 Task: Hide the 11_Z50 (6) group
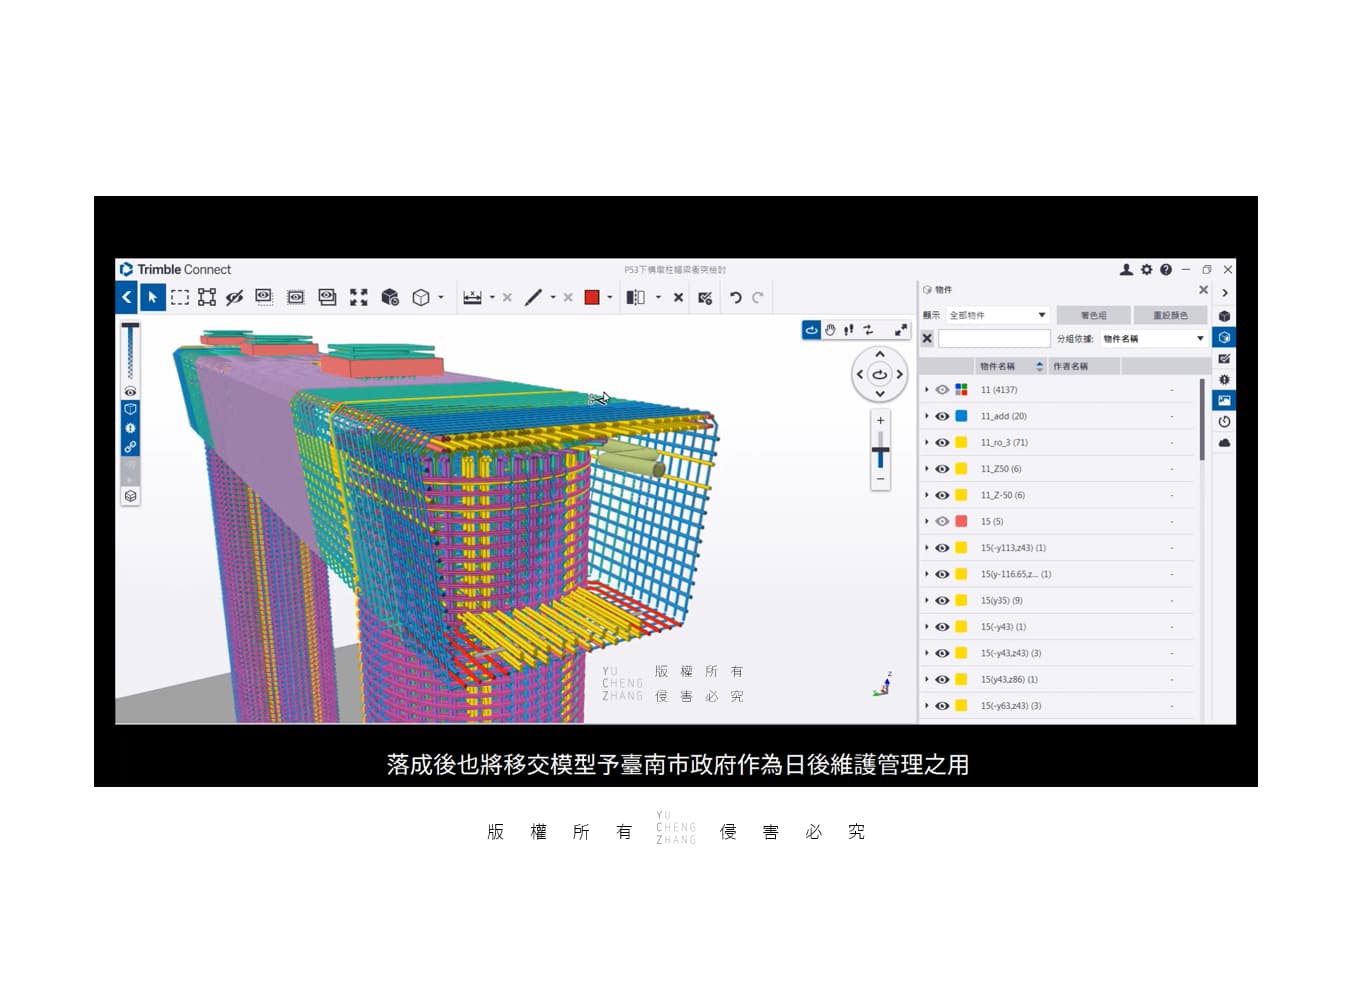tap(942, 469)
